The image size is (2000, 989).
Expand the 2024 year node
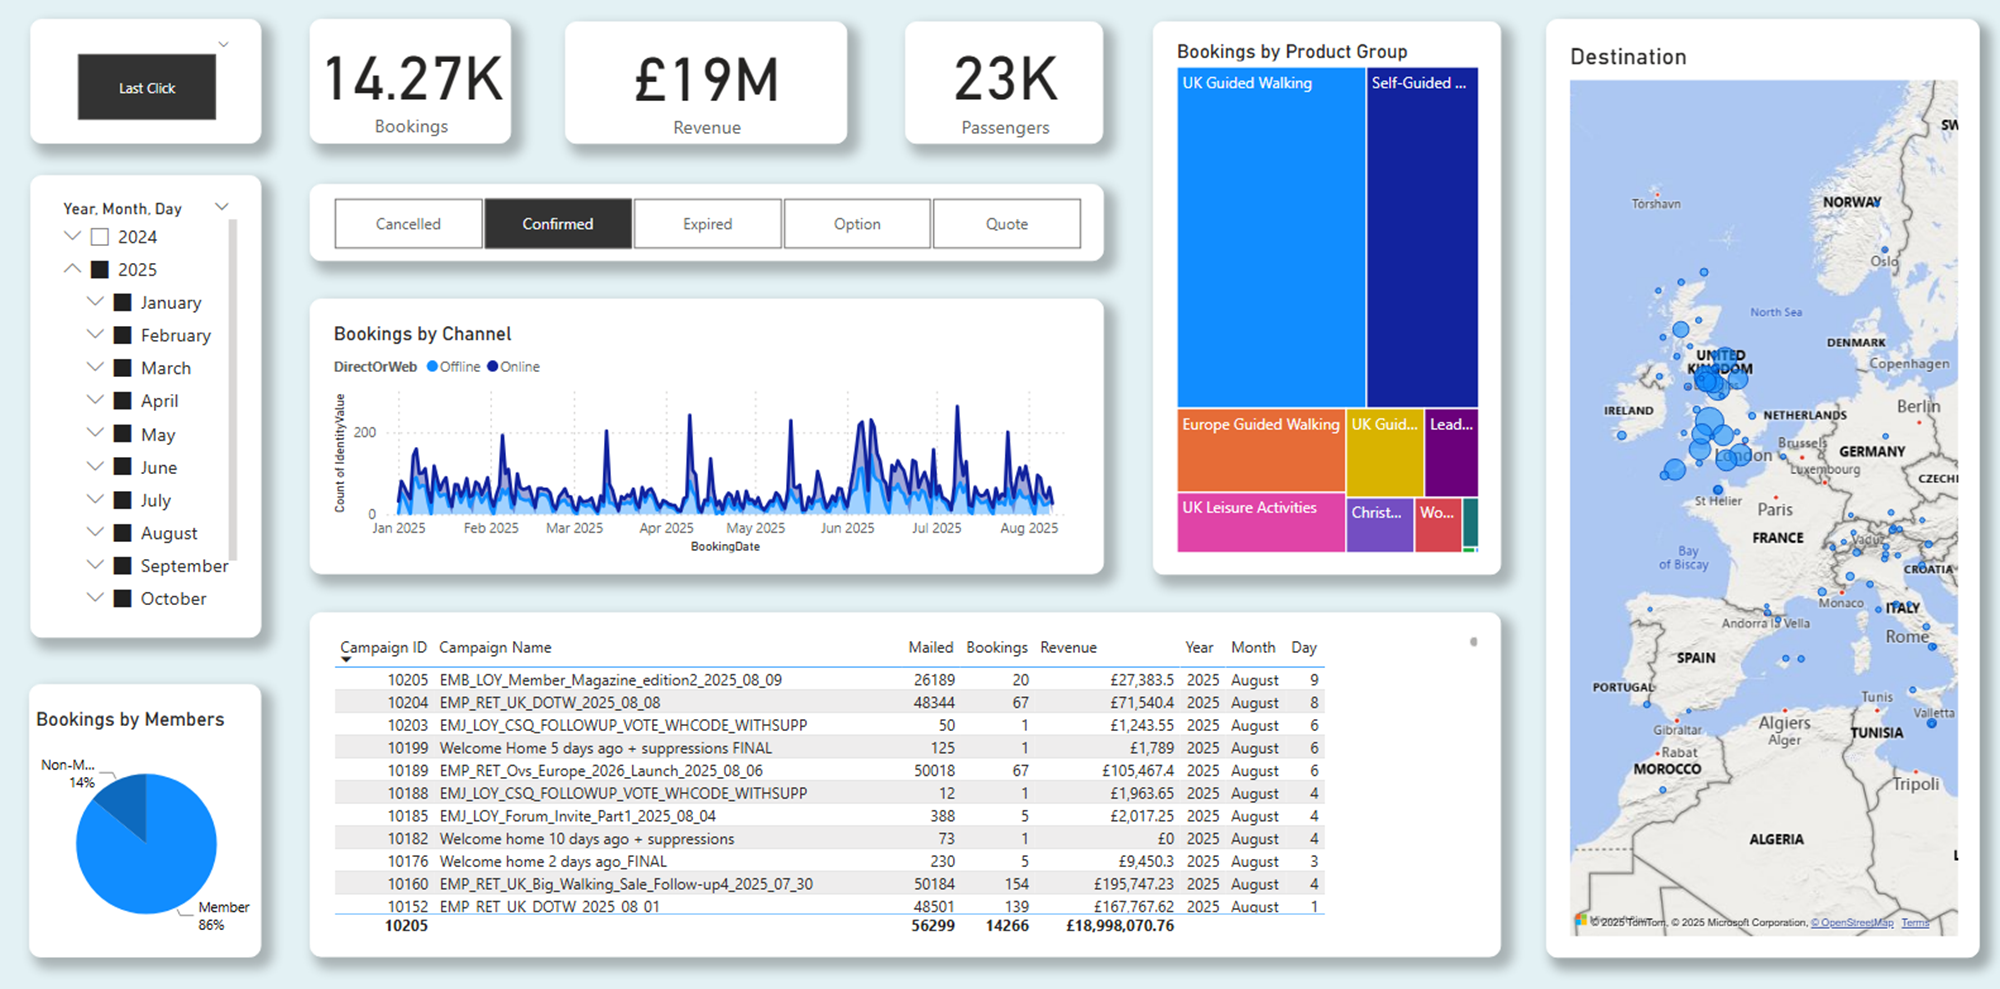[72, 236]
